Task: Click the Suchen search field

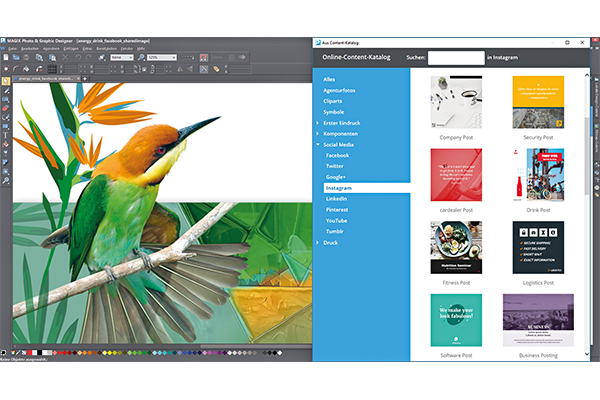Action: click(455, 59)
